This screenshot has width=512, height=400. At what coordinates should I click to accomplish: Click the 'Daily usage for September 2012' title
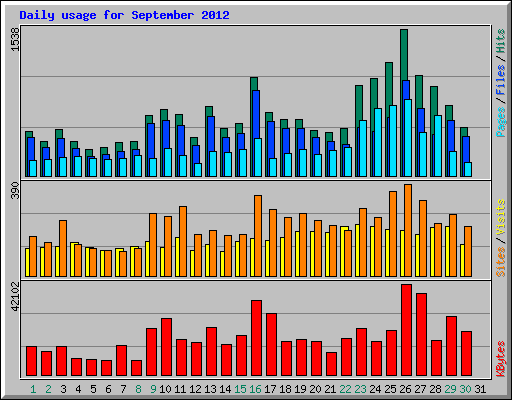coord(124,15)
